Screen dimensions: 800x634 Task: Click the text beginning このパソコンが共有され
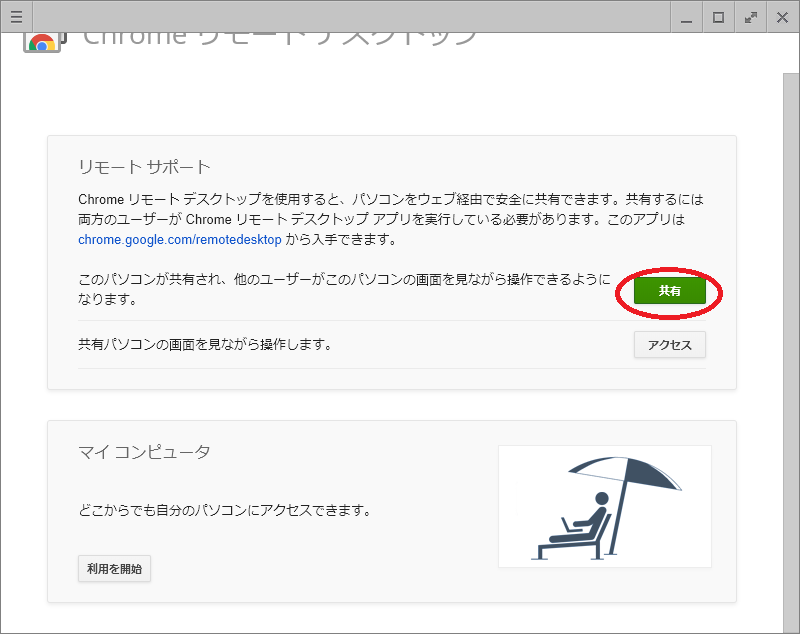point(344,289)
